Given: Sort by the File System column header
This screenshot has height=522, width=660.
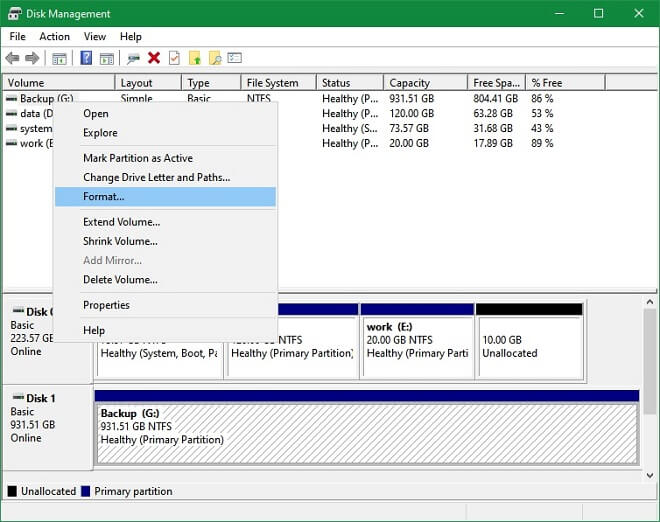Looking at the screenshot, I should point(279,83).
